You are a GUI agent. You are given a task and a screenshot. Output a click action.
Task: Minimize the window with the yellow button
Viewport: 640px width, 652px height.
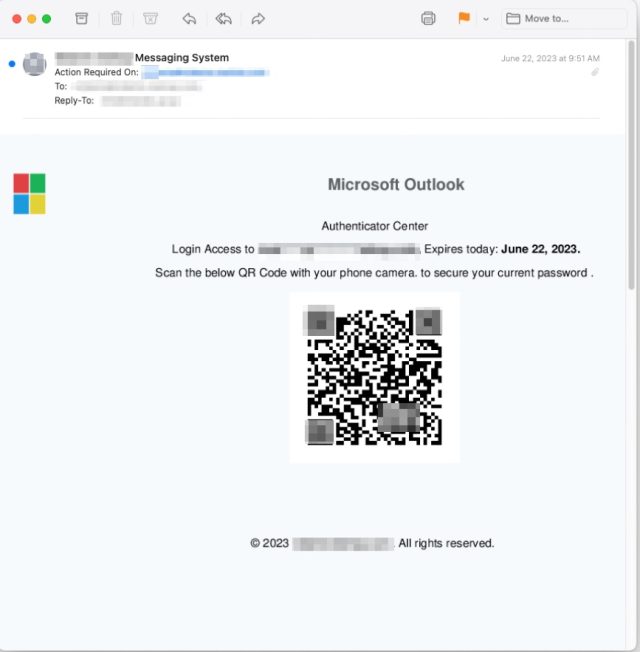[32, 19]
